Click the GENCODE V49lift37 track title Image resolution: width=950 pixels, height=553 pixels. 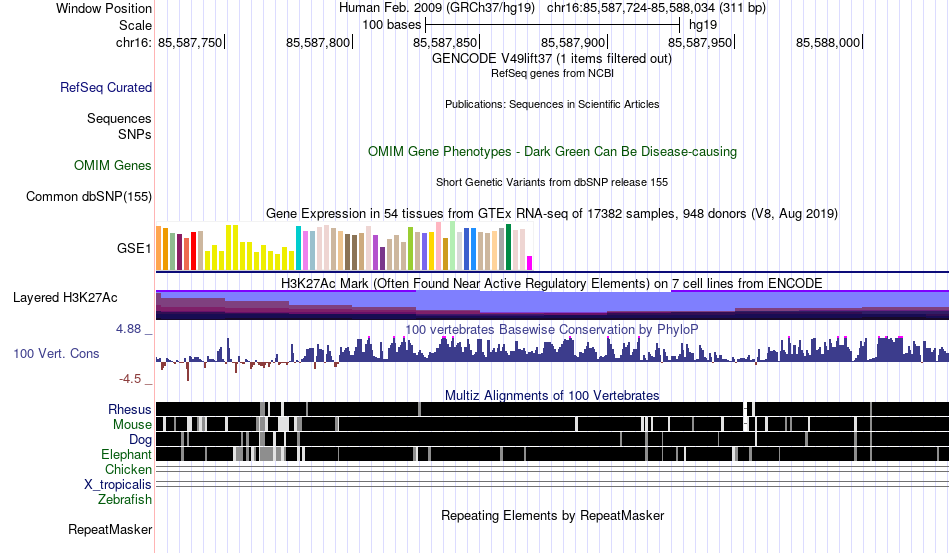[x=552, y=59]
